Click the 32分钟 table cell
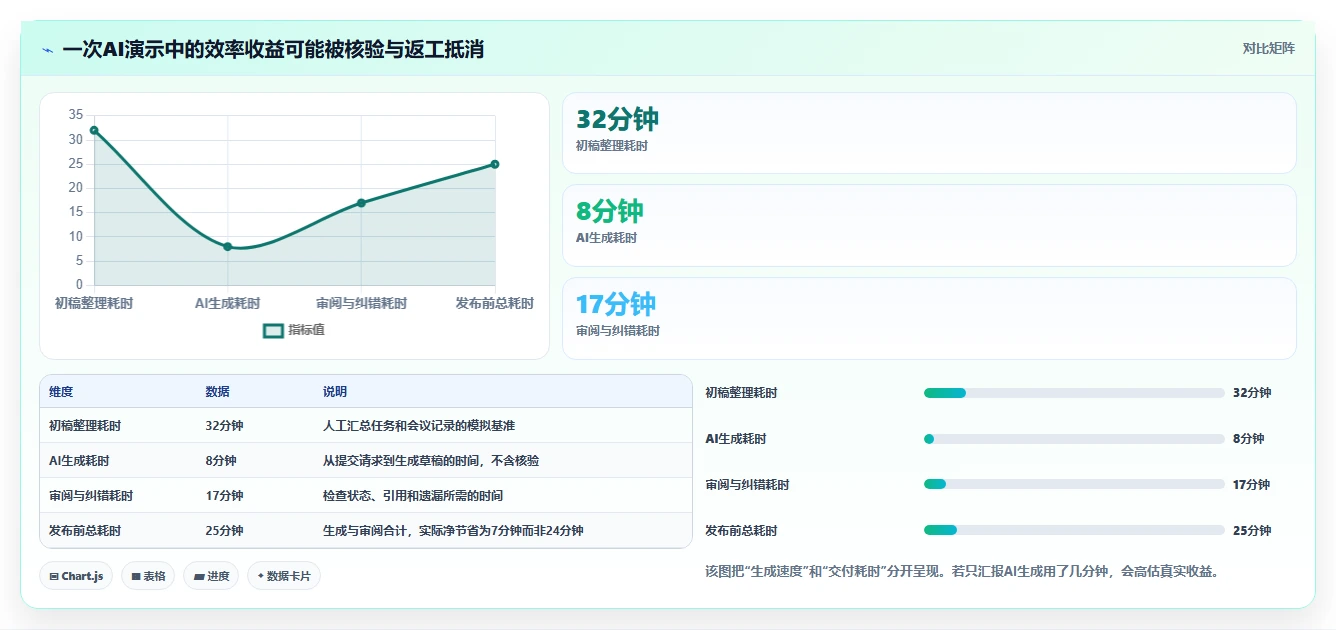 pos(224,426)
